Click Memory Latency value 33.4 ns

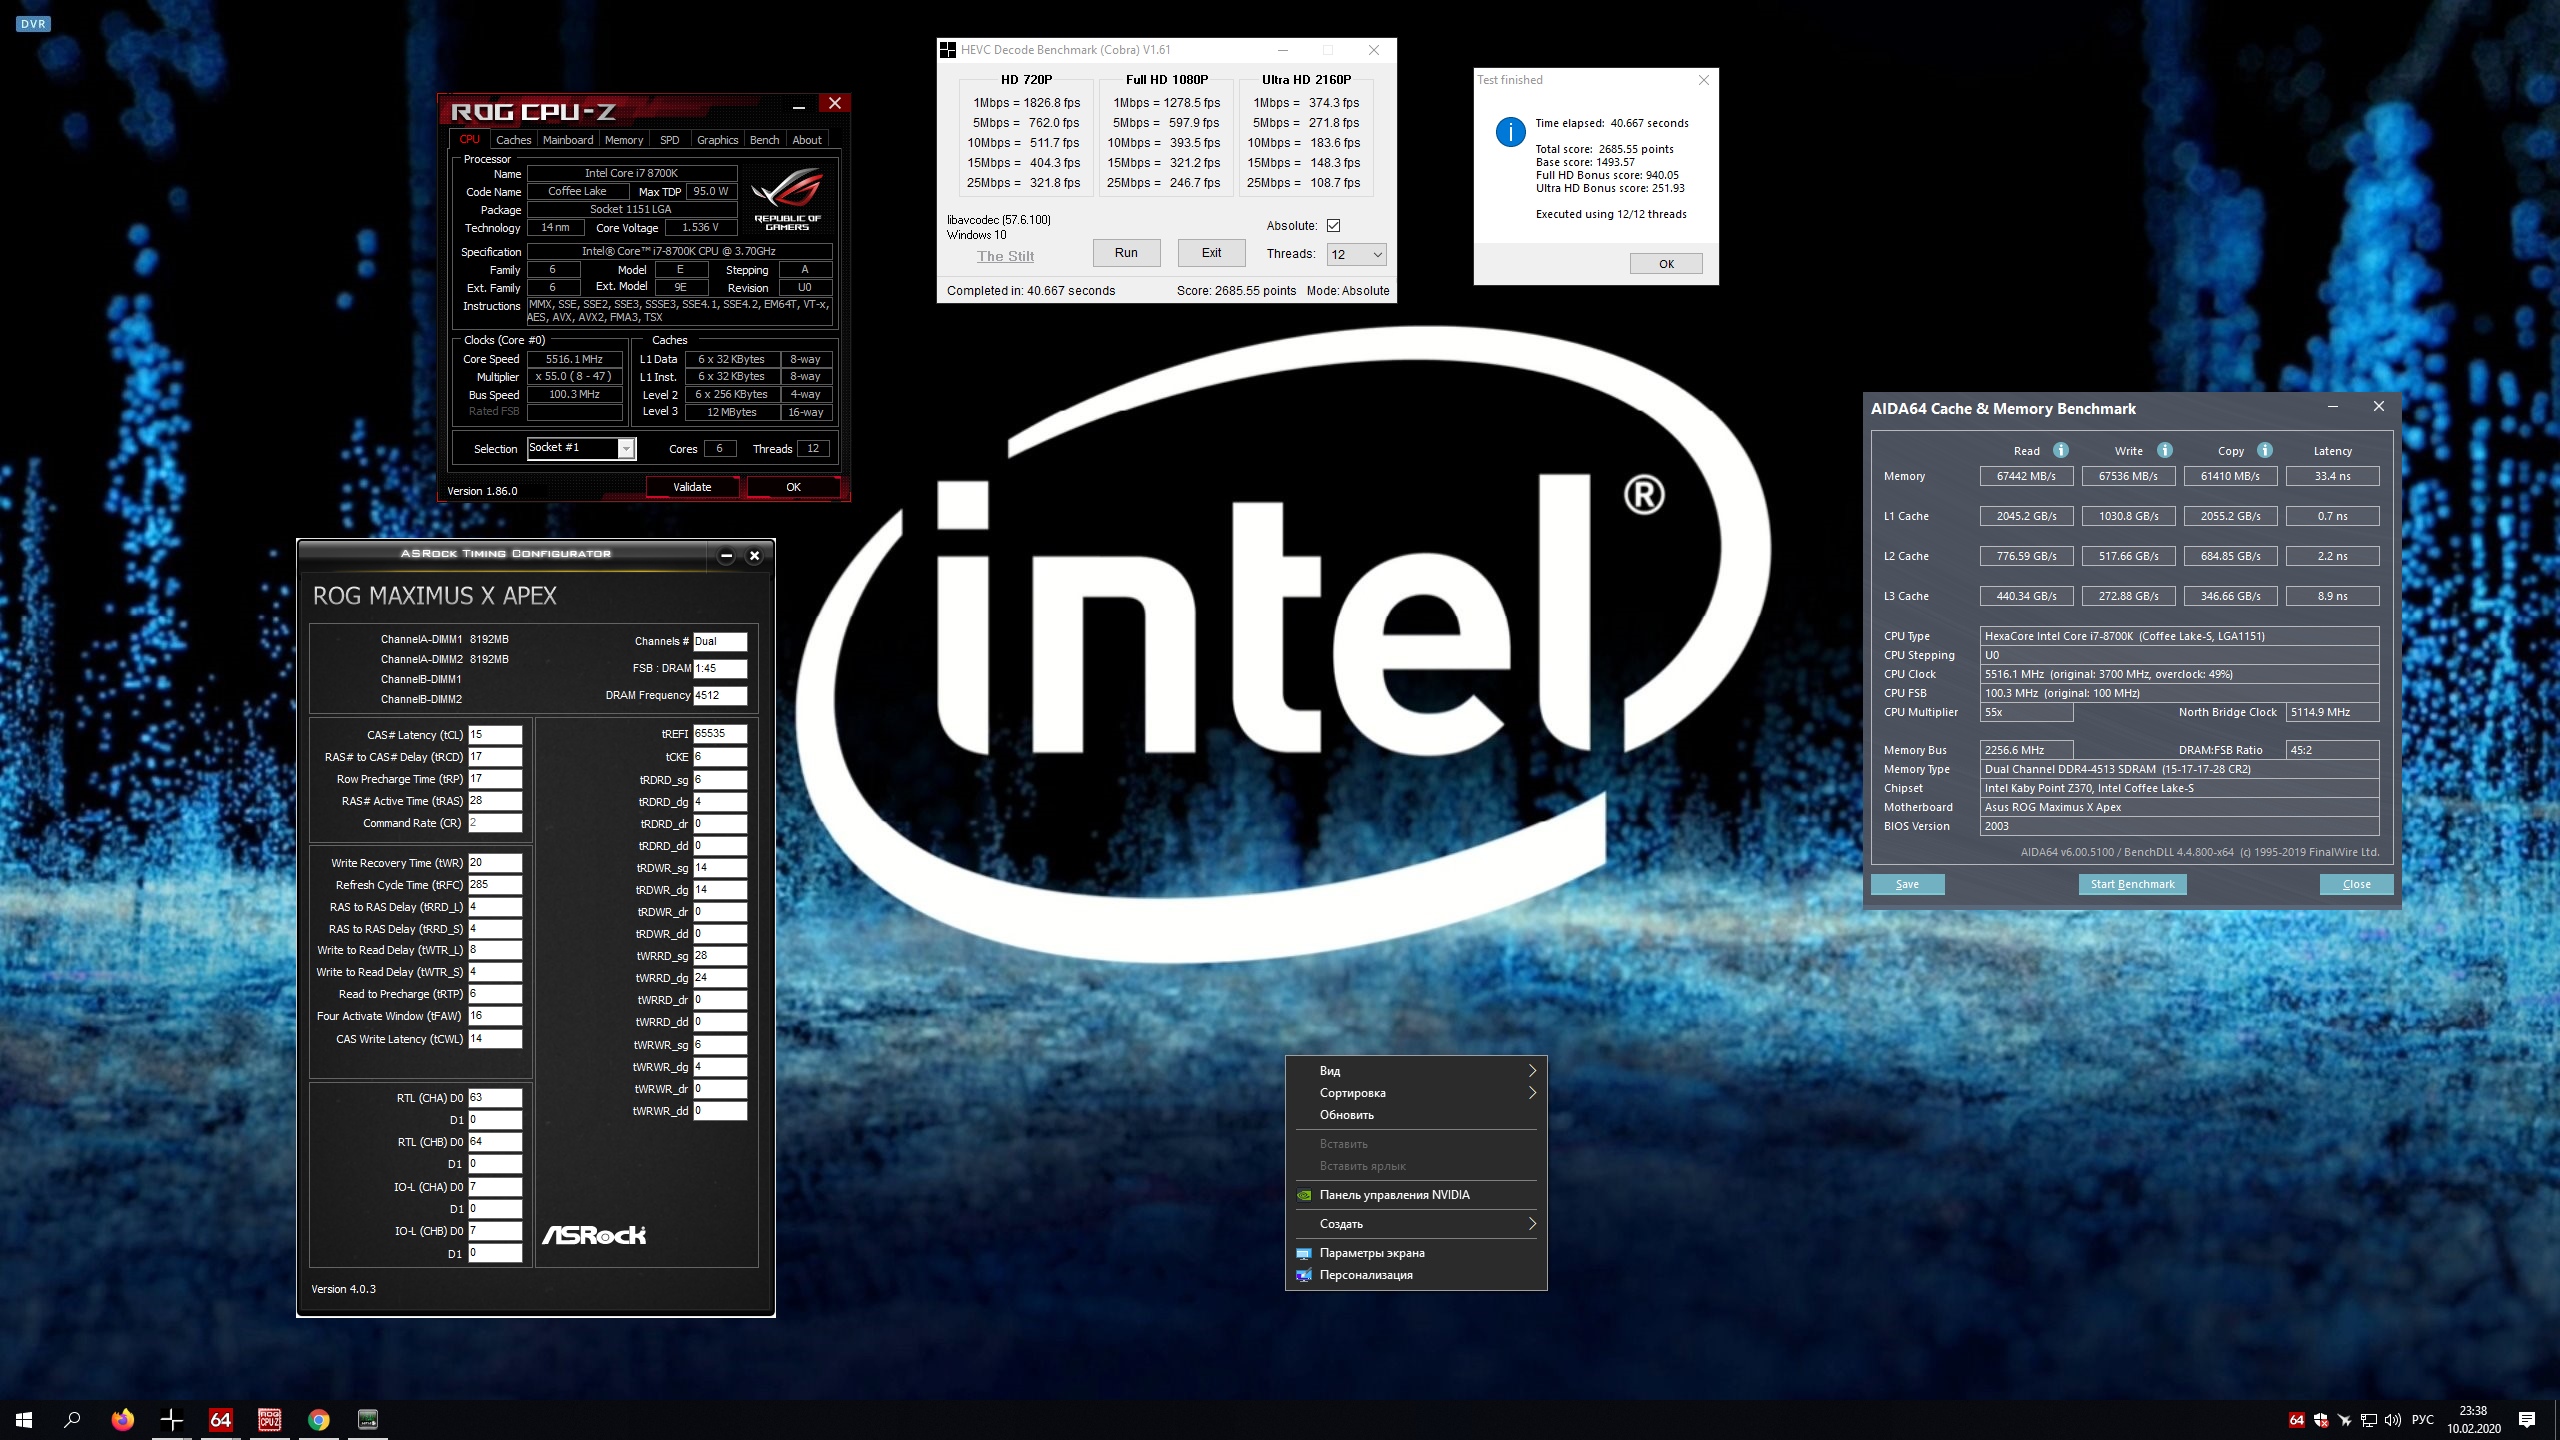(x=2332, y=476)
